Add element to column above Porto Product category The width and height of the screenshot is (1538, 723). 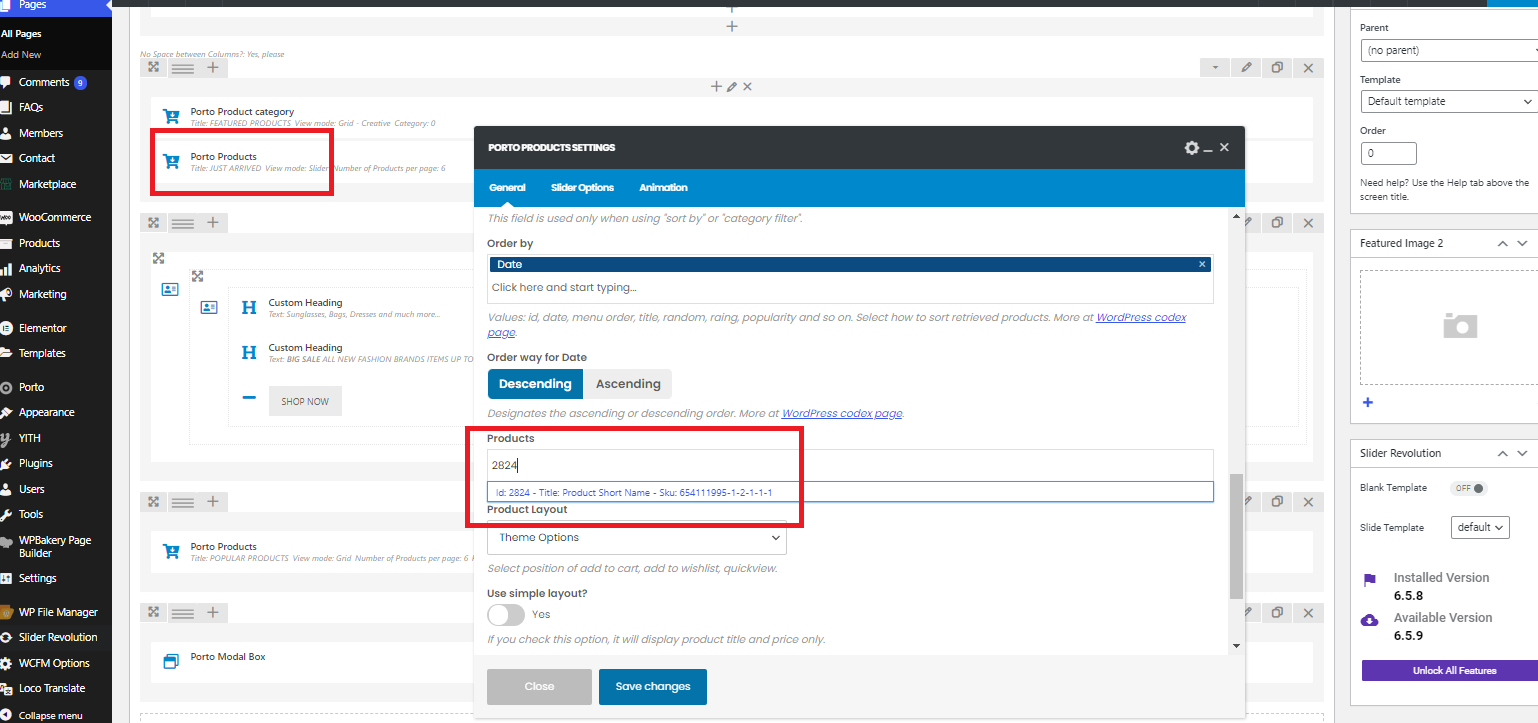(716, 87)
